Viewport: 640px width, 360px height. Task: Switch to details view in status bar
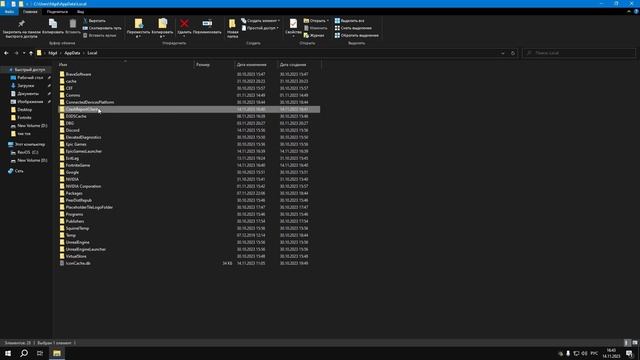(x=627, y=343)
